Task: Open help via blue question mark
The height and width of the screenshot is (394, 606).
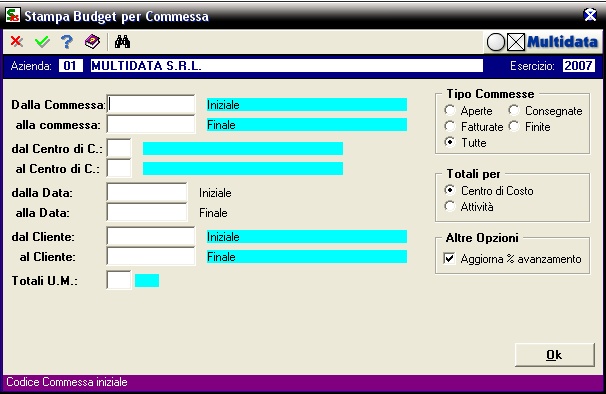Action: point(67,42)
